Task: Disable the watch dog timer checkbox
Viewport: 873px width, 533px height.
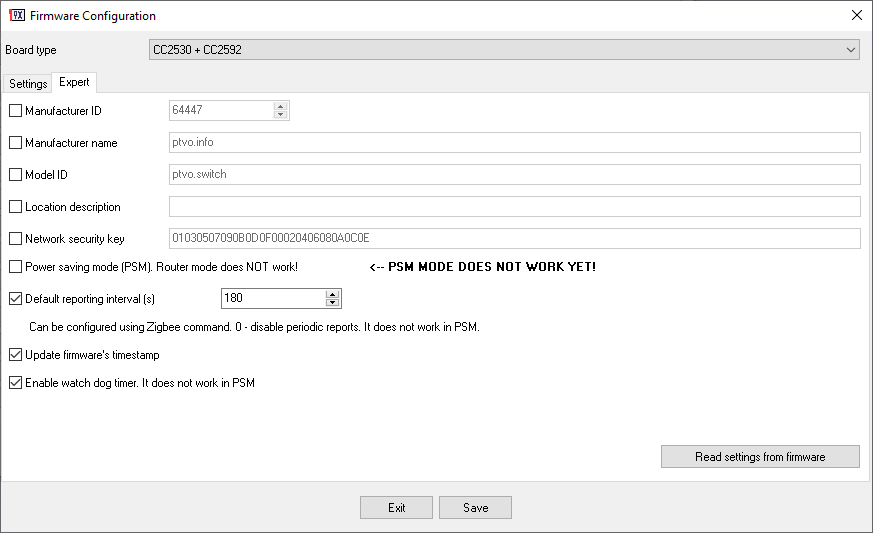Action: [x=16, y=383]
